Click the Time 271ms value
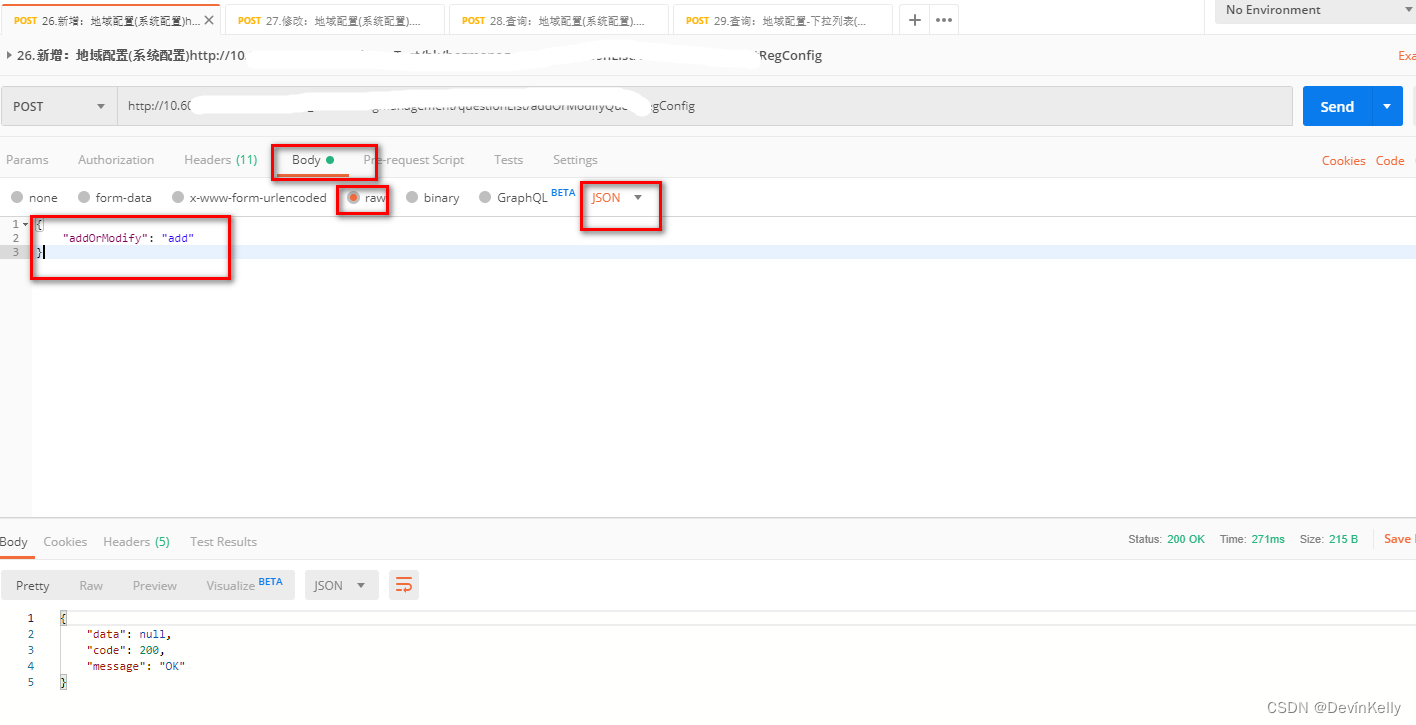This screenshot has width=1416, height=725. pyautogui.click(x=1267, y=539)
